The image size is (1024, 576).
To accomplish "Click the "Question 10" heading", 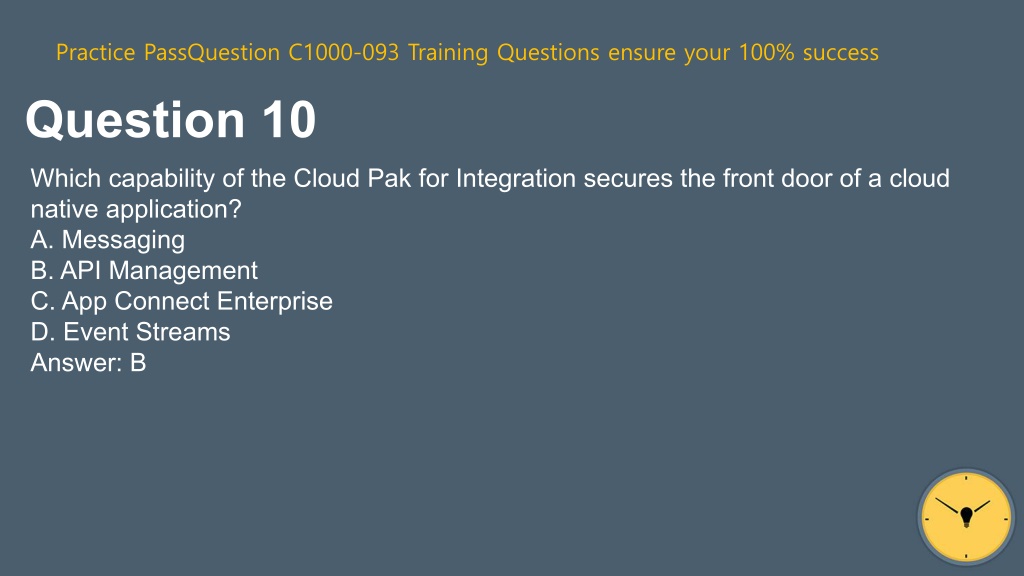I will click(x=170, y=120).
